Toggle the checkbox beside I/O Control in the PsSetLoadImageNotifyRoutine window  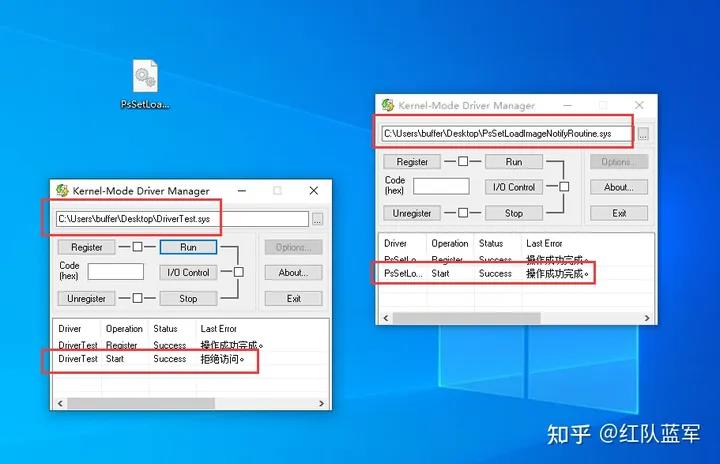pyautogui.click(x=564, y=187)
